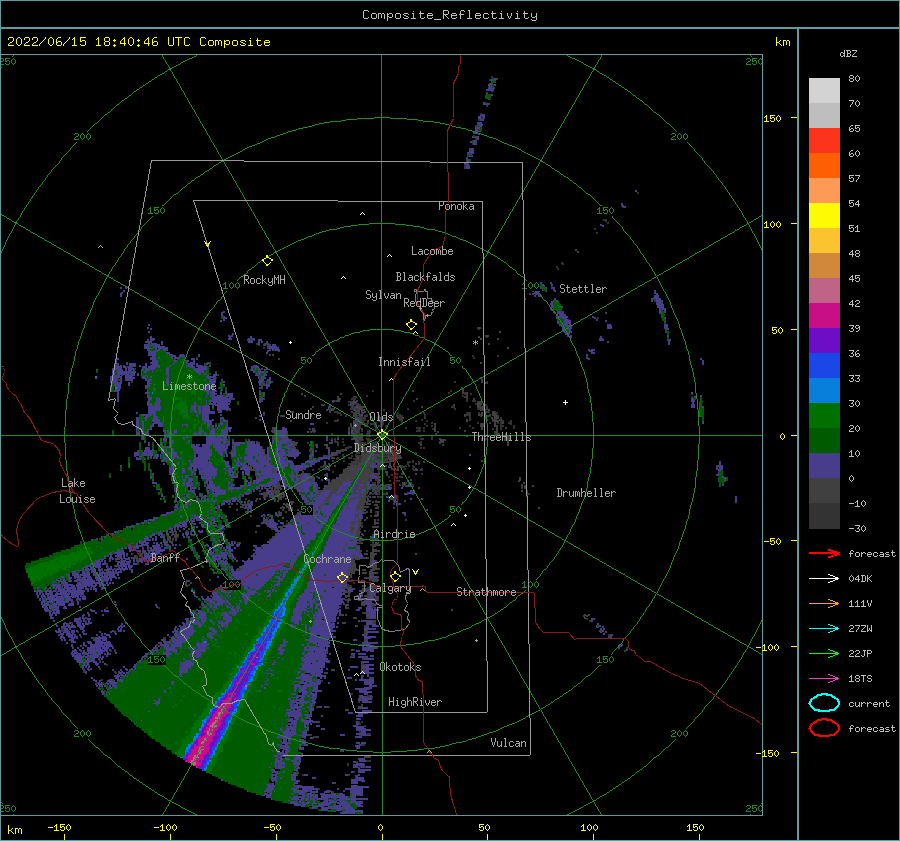
Task: Select the RedDeer city label
Action: point(424,303)
